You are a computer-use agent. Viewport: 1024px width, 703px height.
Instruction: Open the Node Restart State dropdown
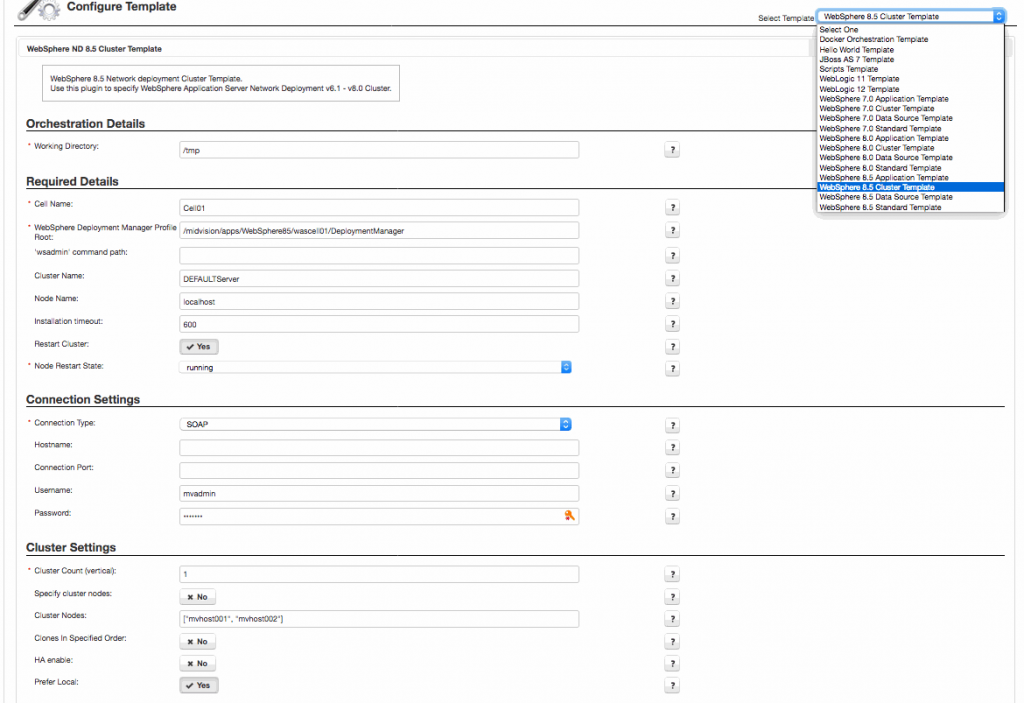click(375, 367)
